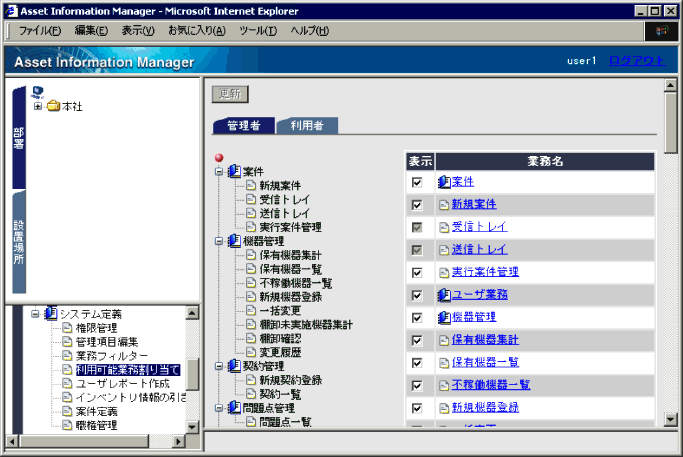This screenshot has height=457, width=683.
Task: Uncheck the 実行案件管理 display checkbox
Action: 417,273
